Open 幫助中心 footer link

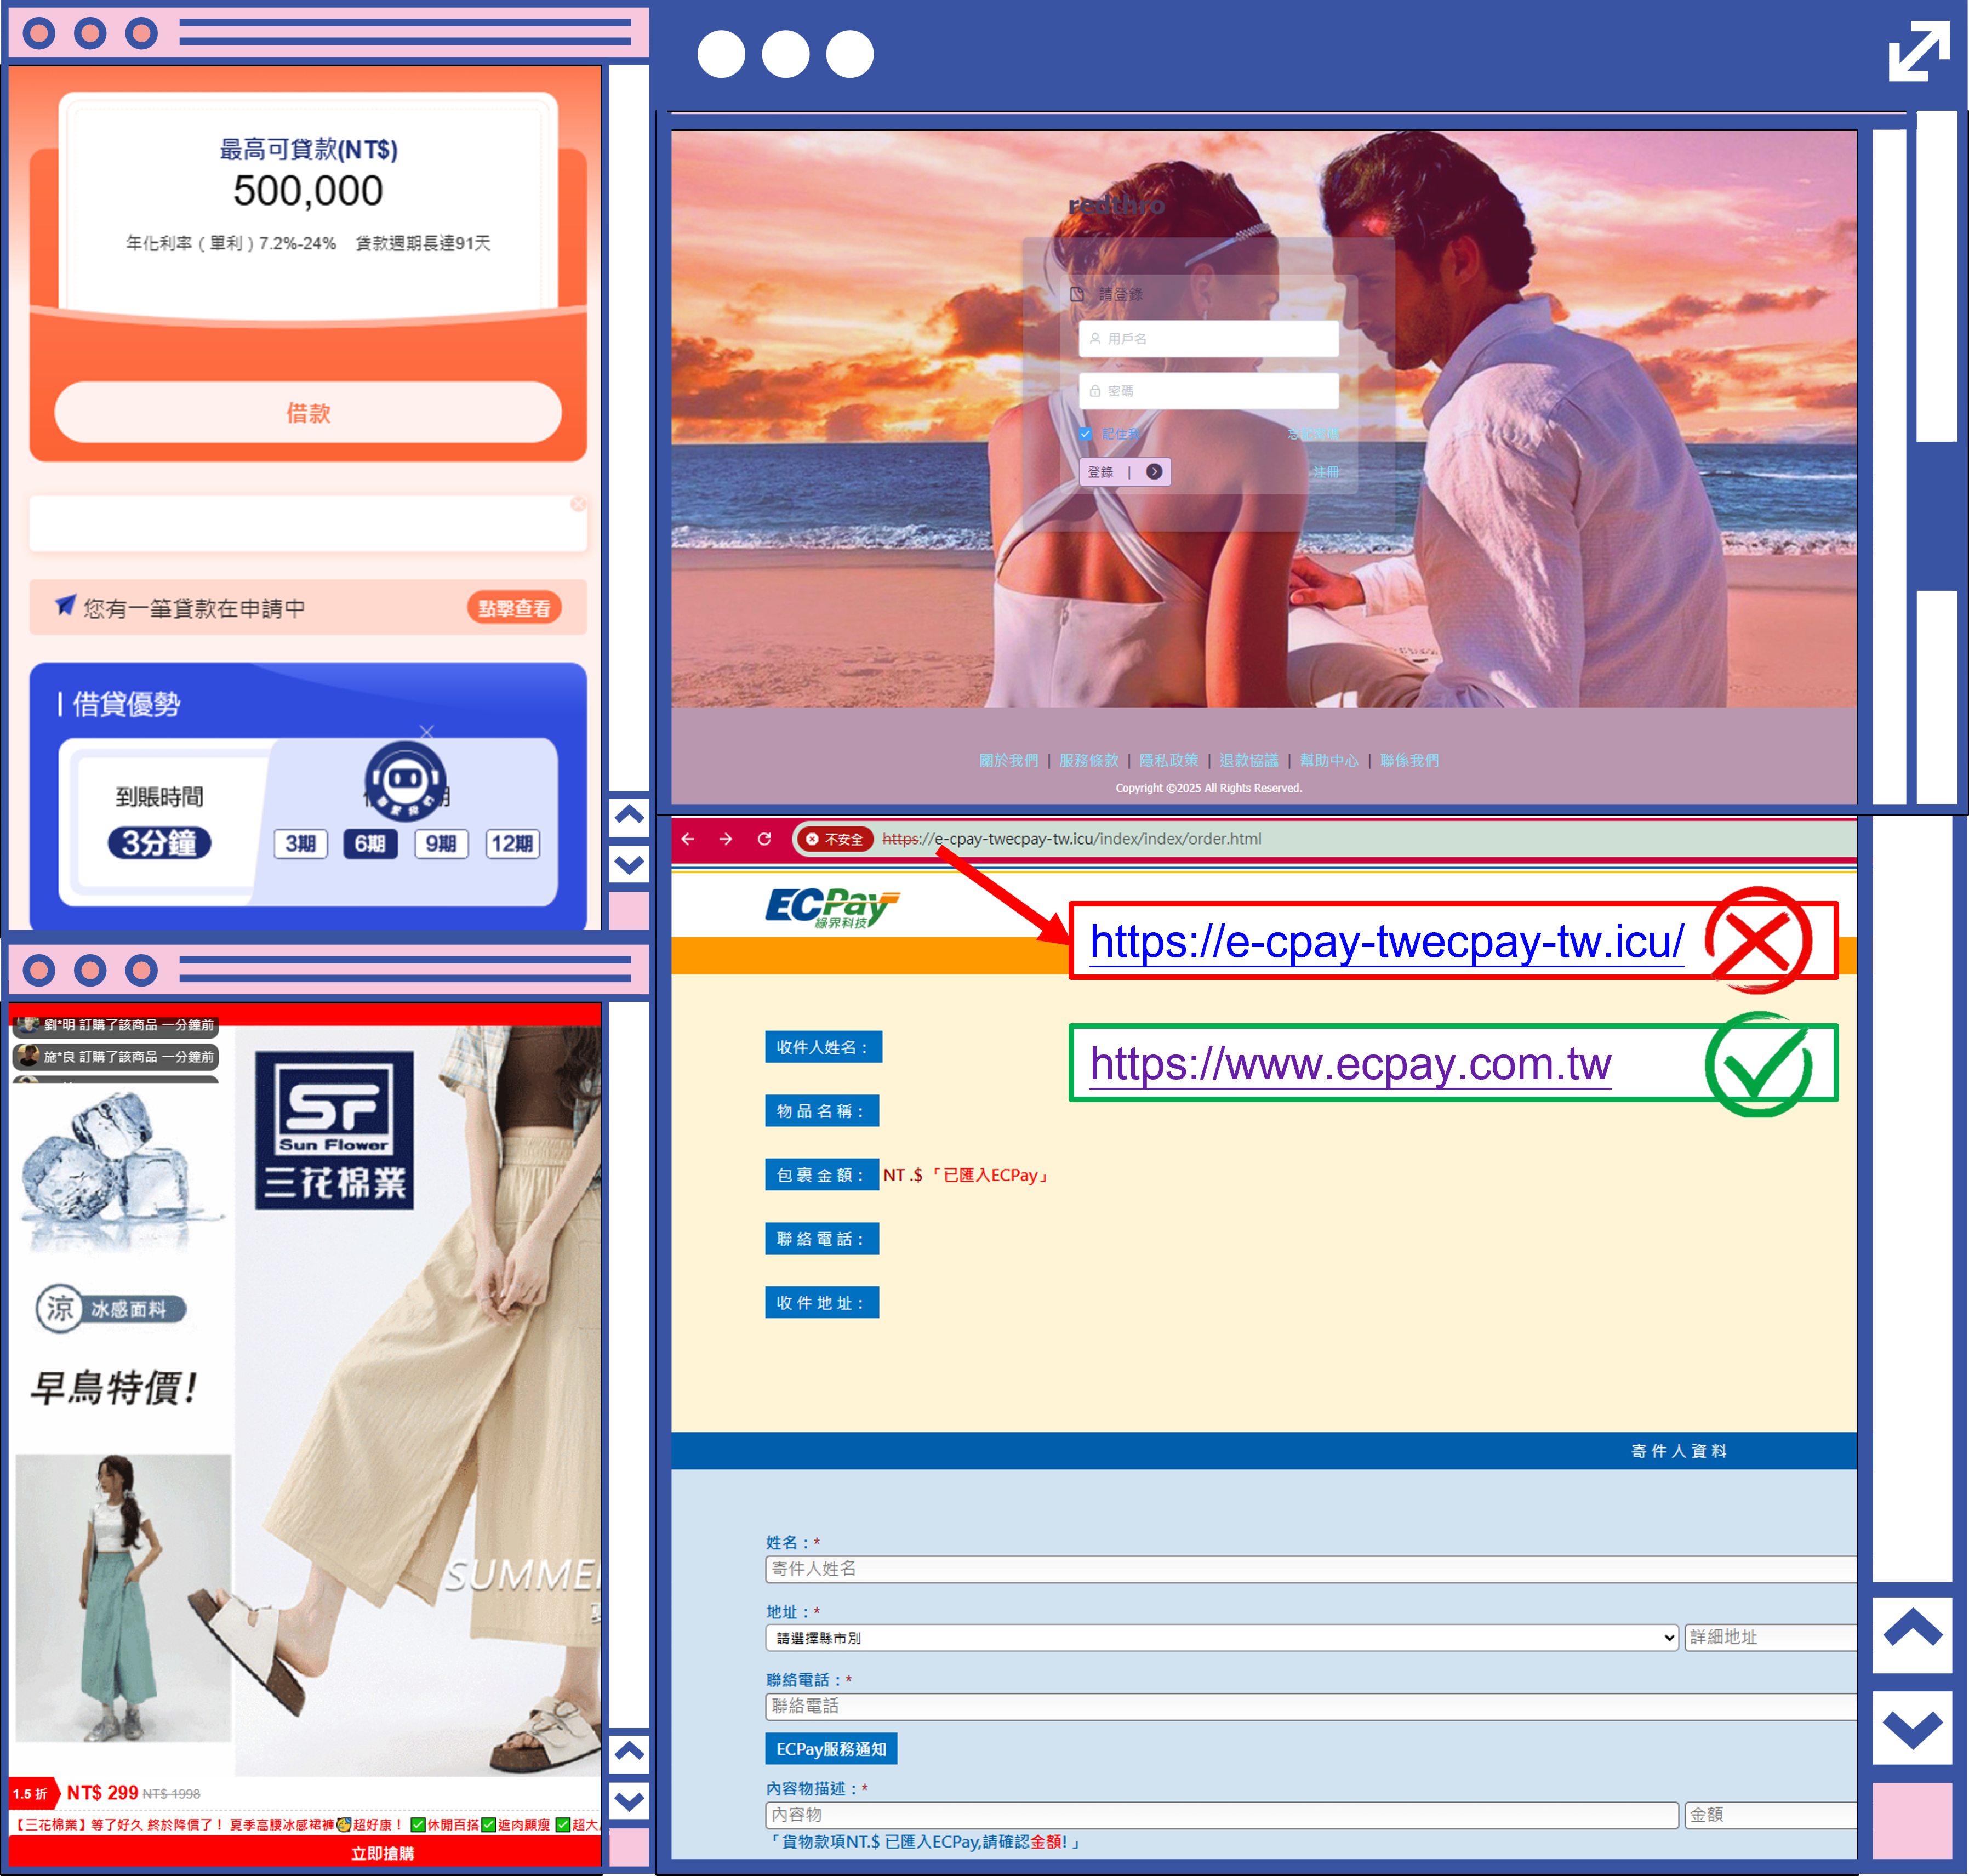pos(1329,761)
